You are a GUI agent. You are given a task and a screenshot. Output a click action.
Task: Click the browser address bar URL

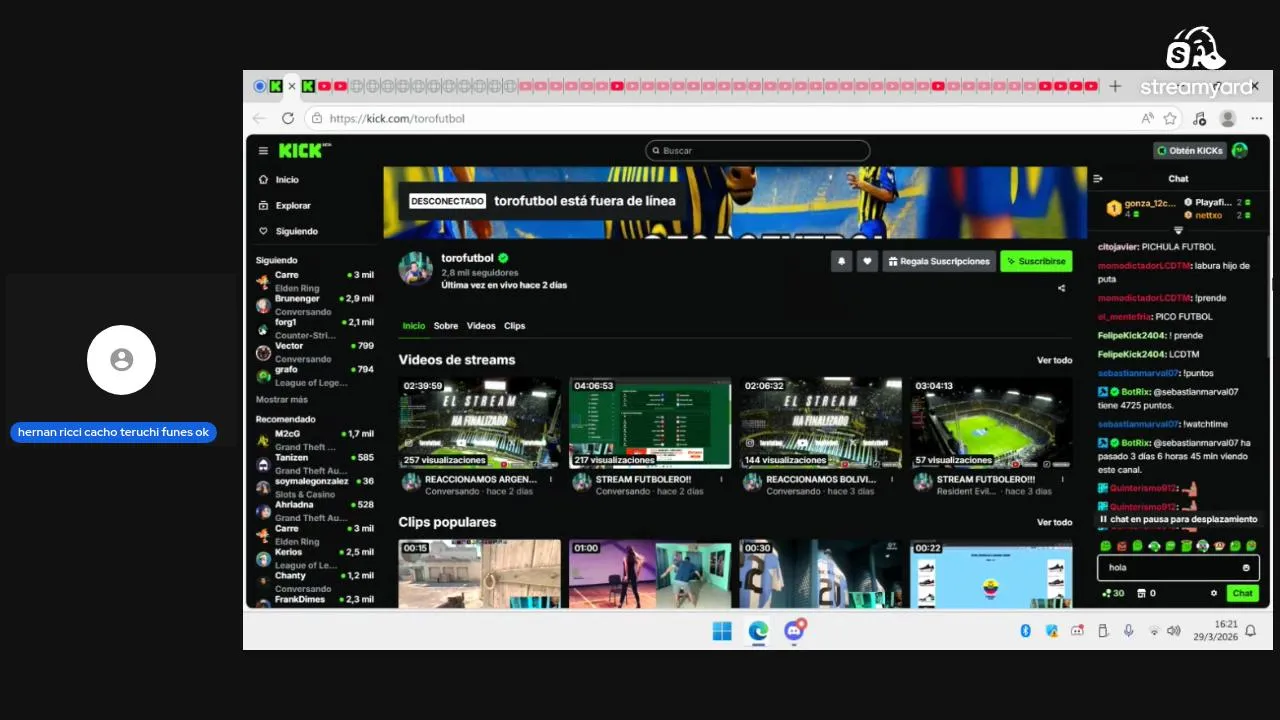[397, 118]
